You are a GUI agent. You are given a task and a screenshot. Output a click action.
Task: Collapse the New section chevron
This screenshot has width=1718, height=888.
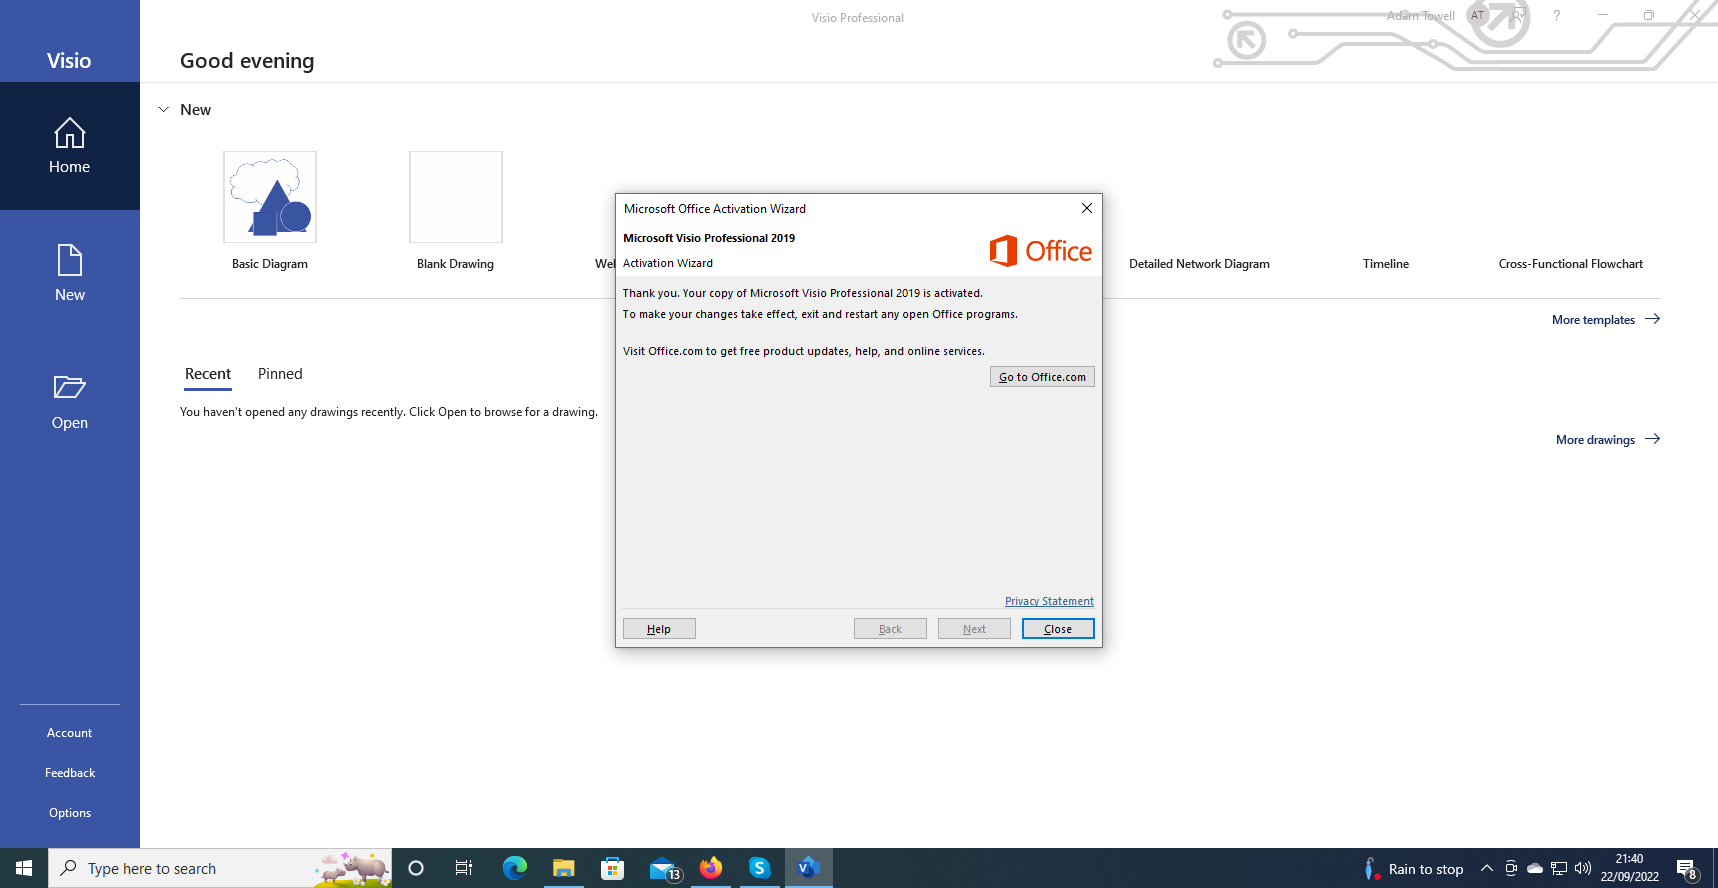point(164,110)
